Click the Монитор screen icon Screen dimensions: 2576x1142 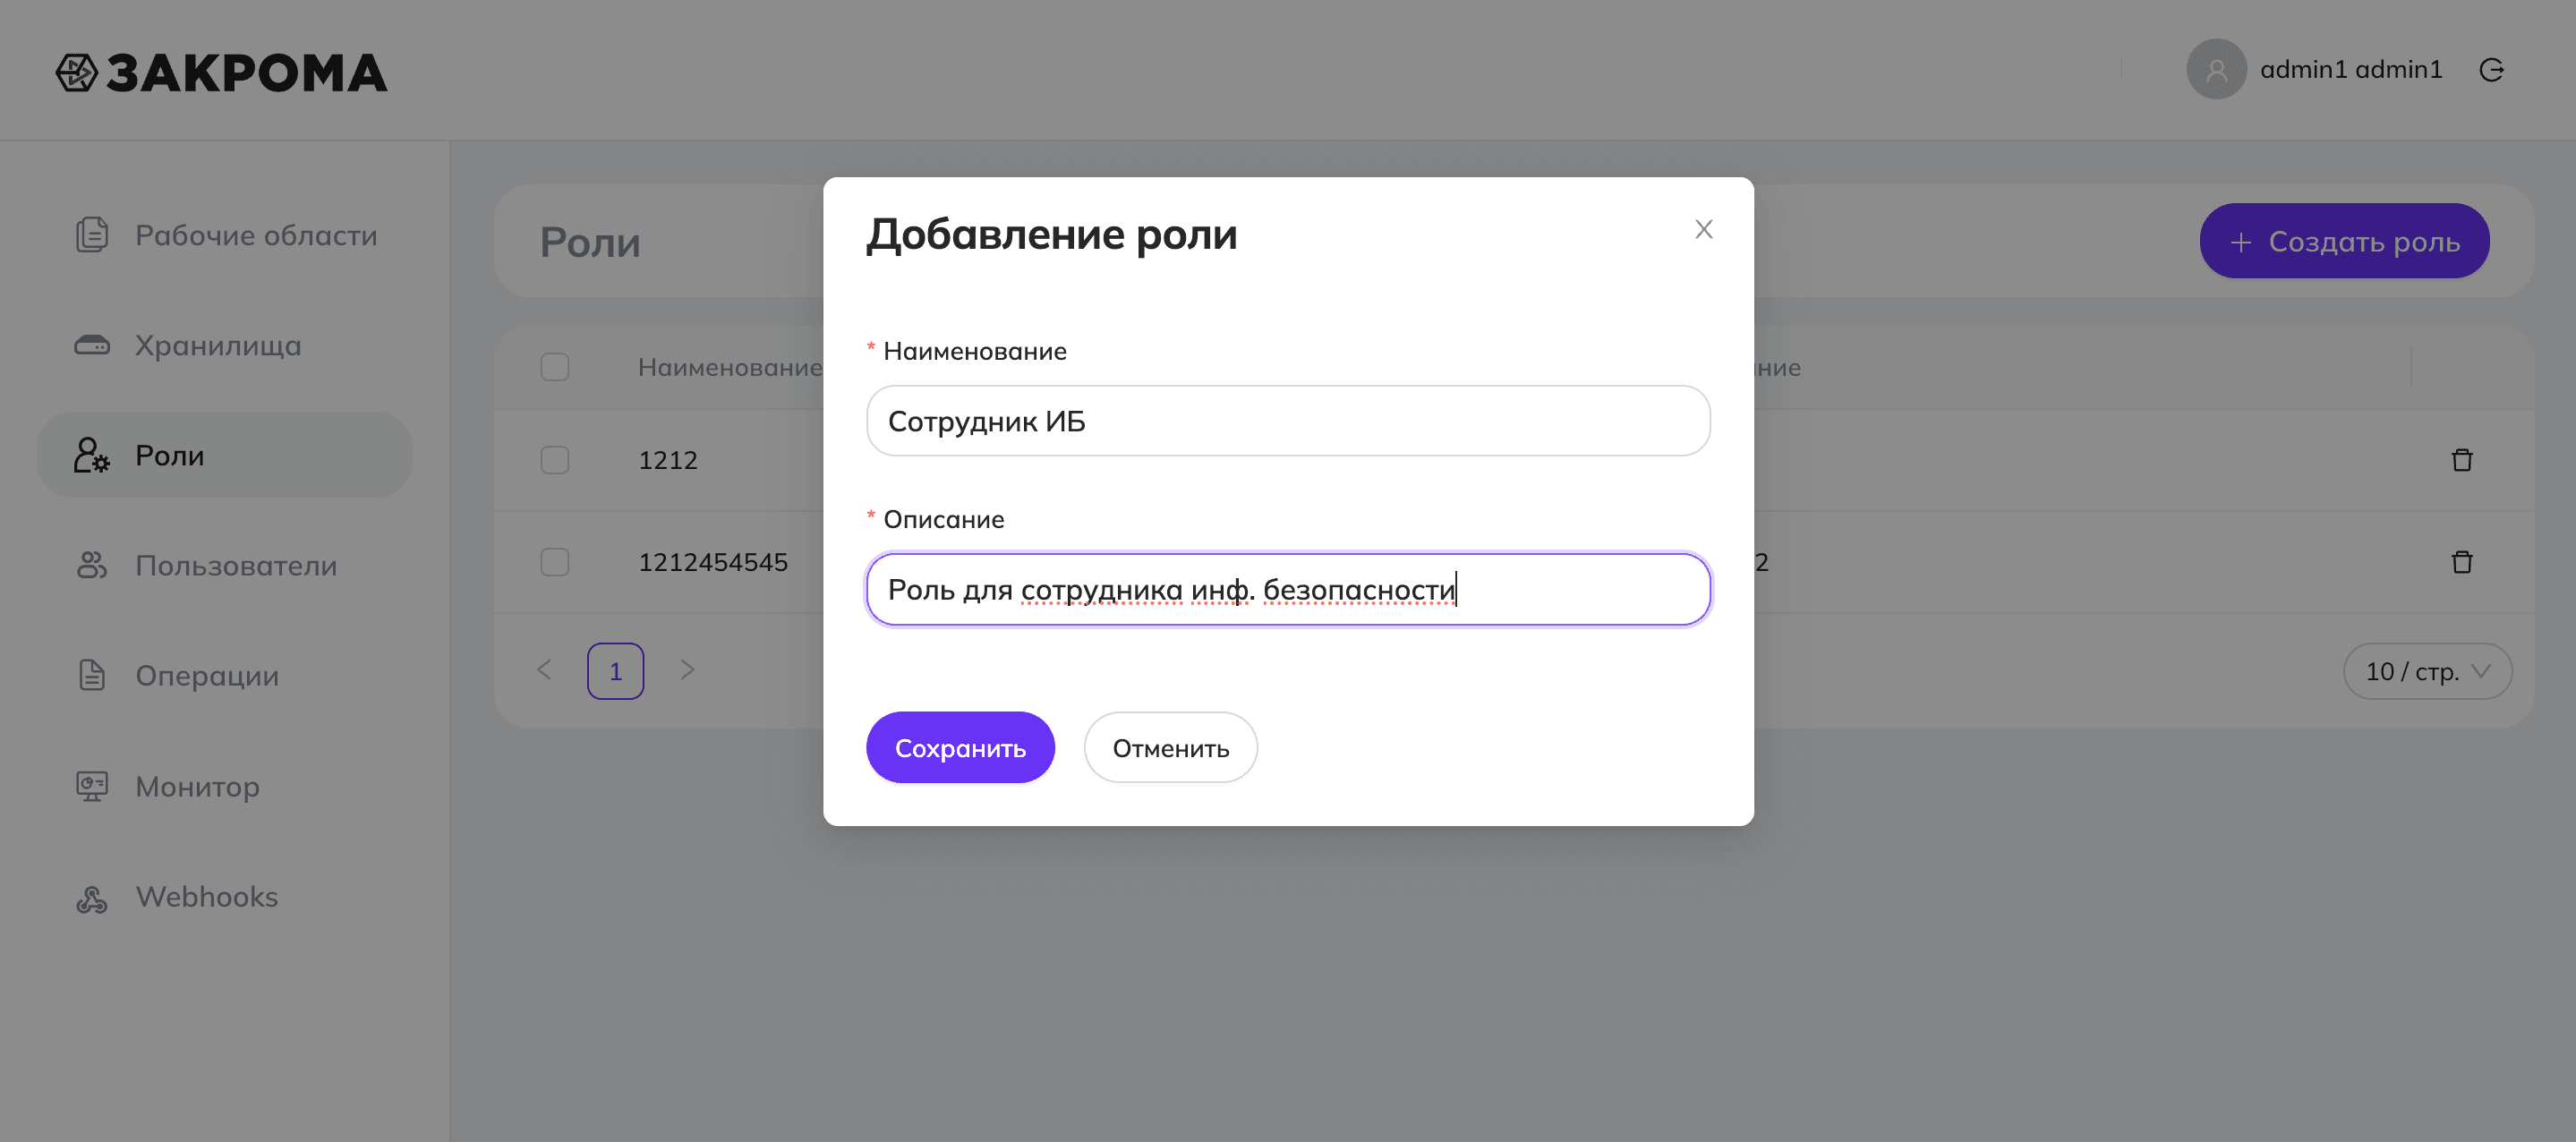tap(92, 786)
